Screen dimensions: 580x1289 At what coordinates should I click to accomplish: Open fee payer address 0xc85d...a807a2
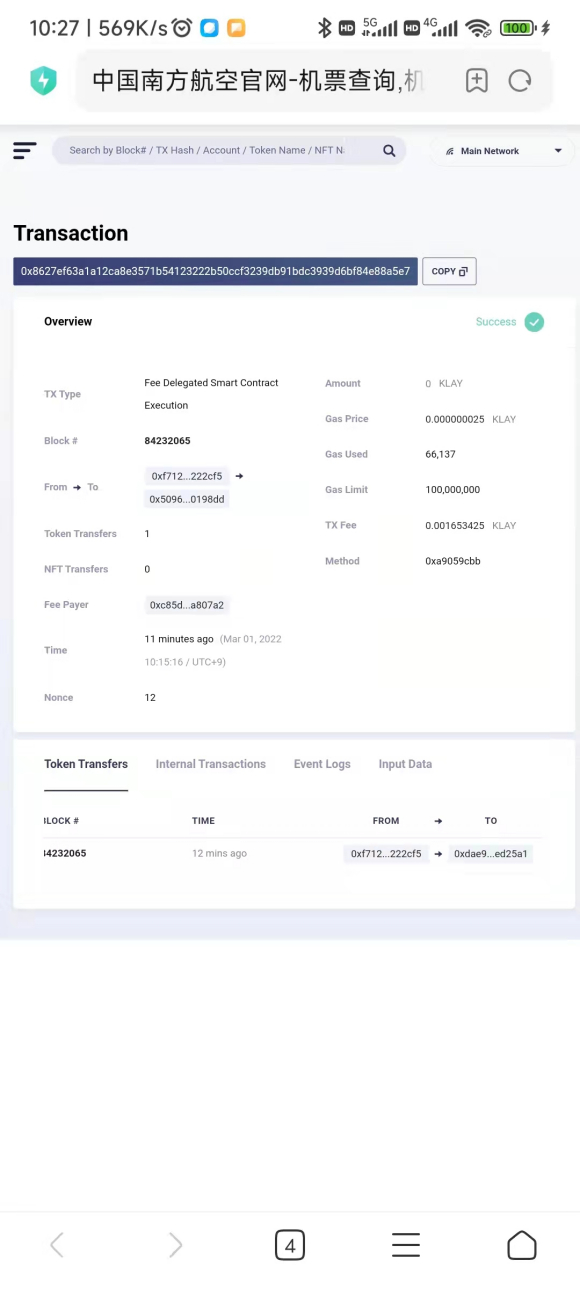coord(187,605)
